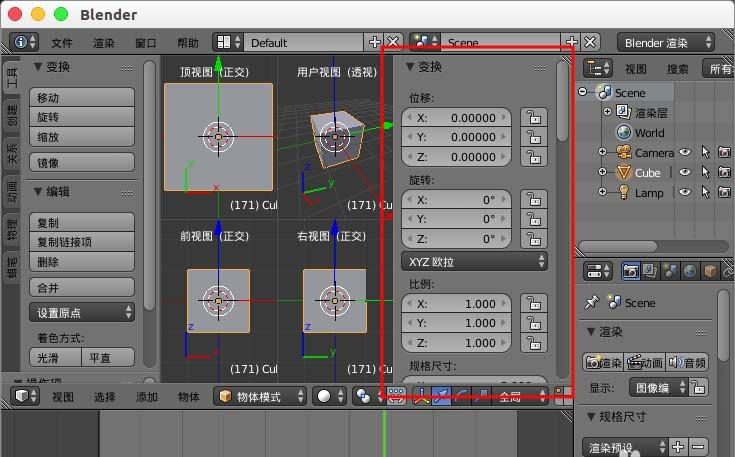735x457 pixels.
Task: Select the Scene tab icon in Properties
Action: click(x=670, y=271)
